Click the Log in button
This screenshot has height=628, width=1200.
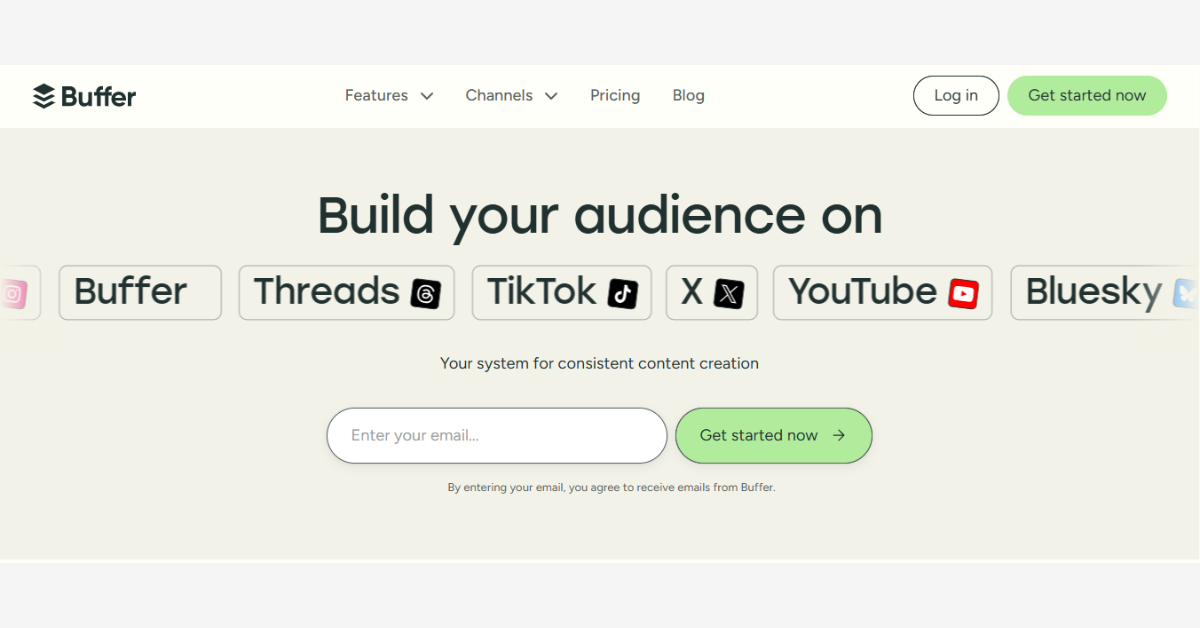(x=956, y=96)
